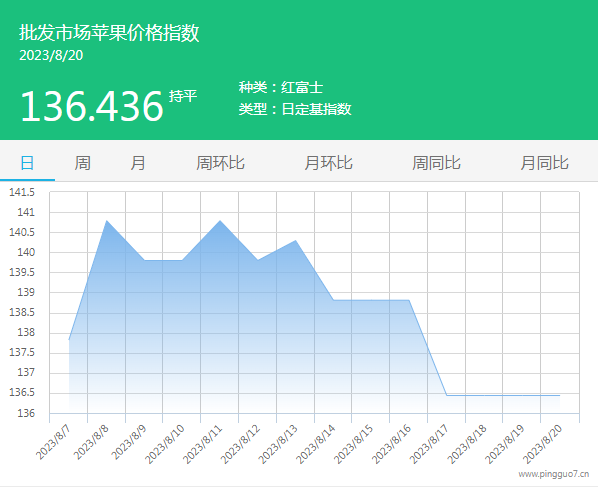Click the 2023/8/13 data point on chart
The width and height of the screenshot is (598, 487).
[x=296, y=240]
